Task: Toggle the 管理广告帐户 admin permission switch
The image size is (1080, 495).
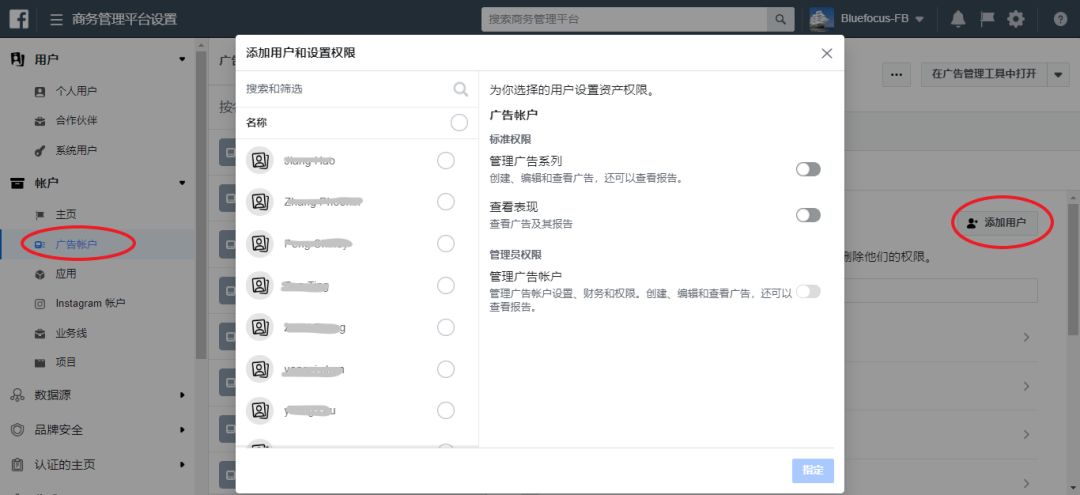Action: [x=808, y=292]
